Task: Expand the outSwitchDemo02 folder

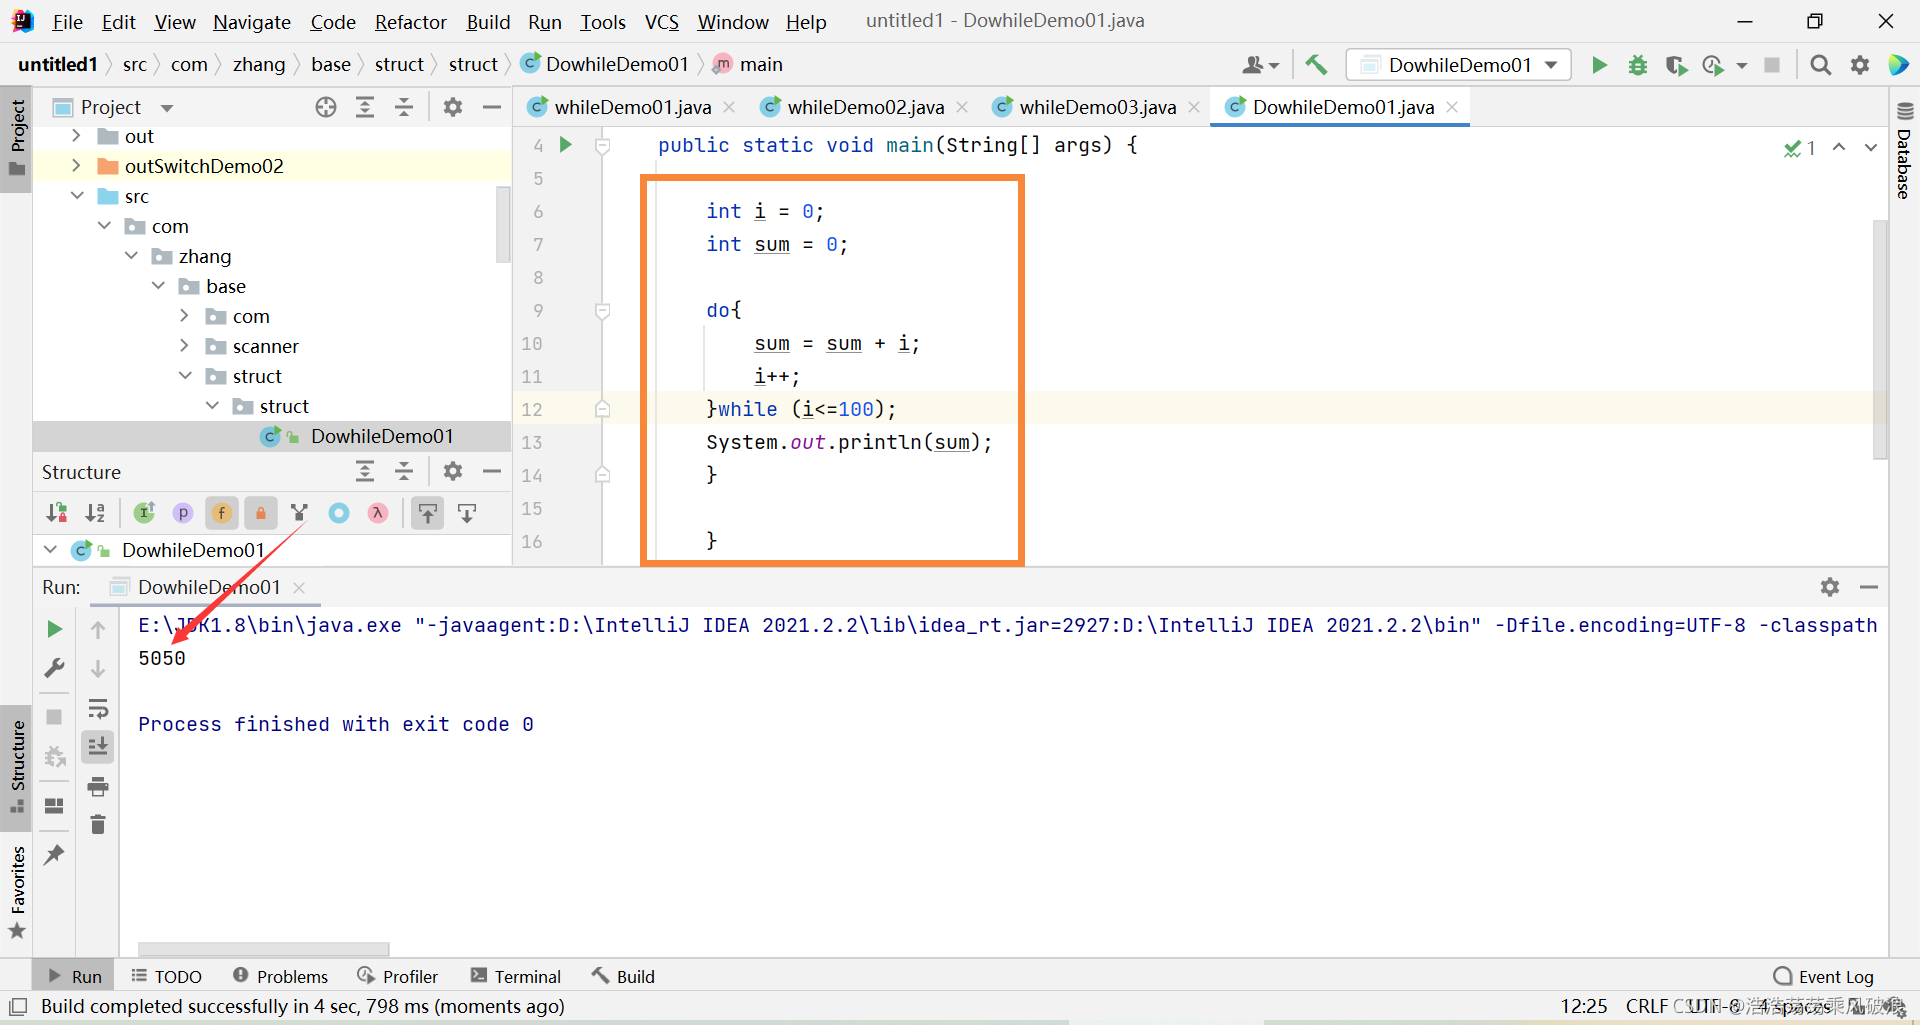Action: [x=76, y=166]
